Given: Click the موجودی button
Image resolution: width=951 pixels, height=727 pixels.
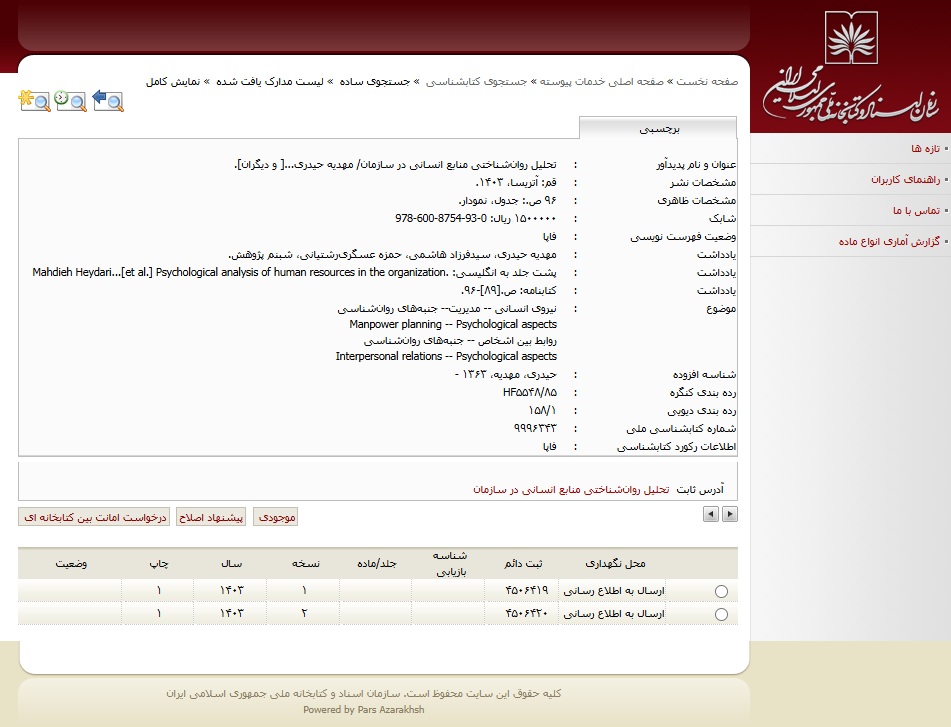Looking at the screenshot, I should click(x=275, y=517).
